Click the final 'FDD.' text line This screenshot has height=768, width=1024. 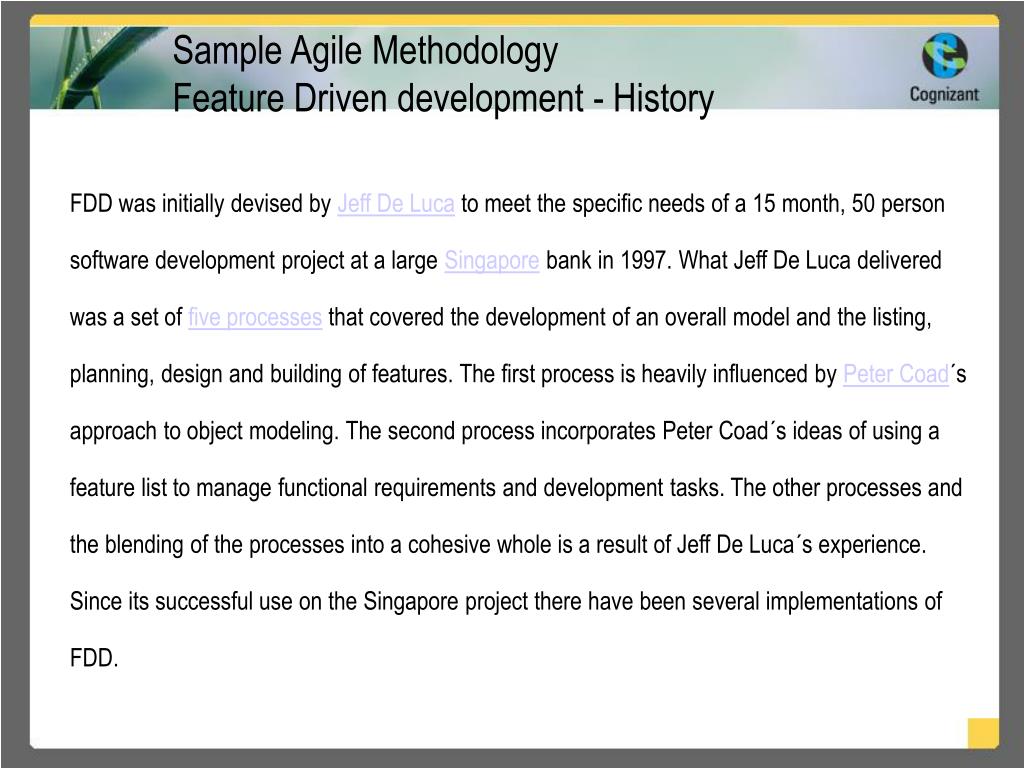pos(94,658)
